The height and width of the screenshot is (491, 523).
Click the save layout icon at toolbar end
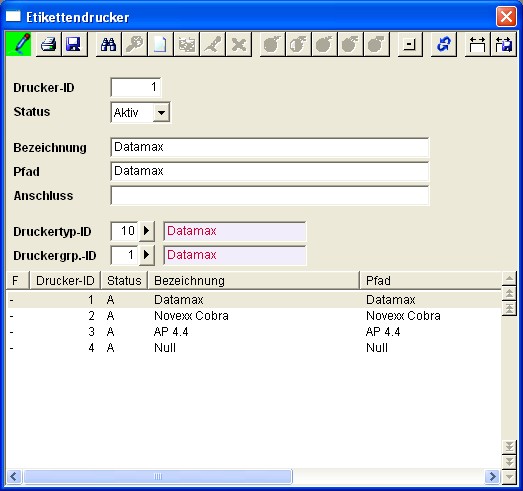click(504, 44)
